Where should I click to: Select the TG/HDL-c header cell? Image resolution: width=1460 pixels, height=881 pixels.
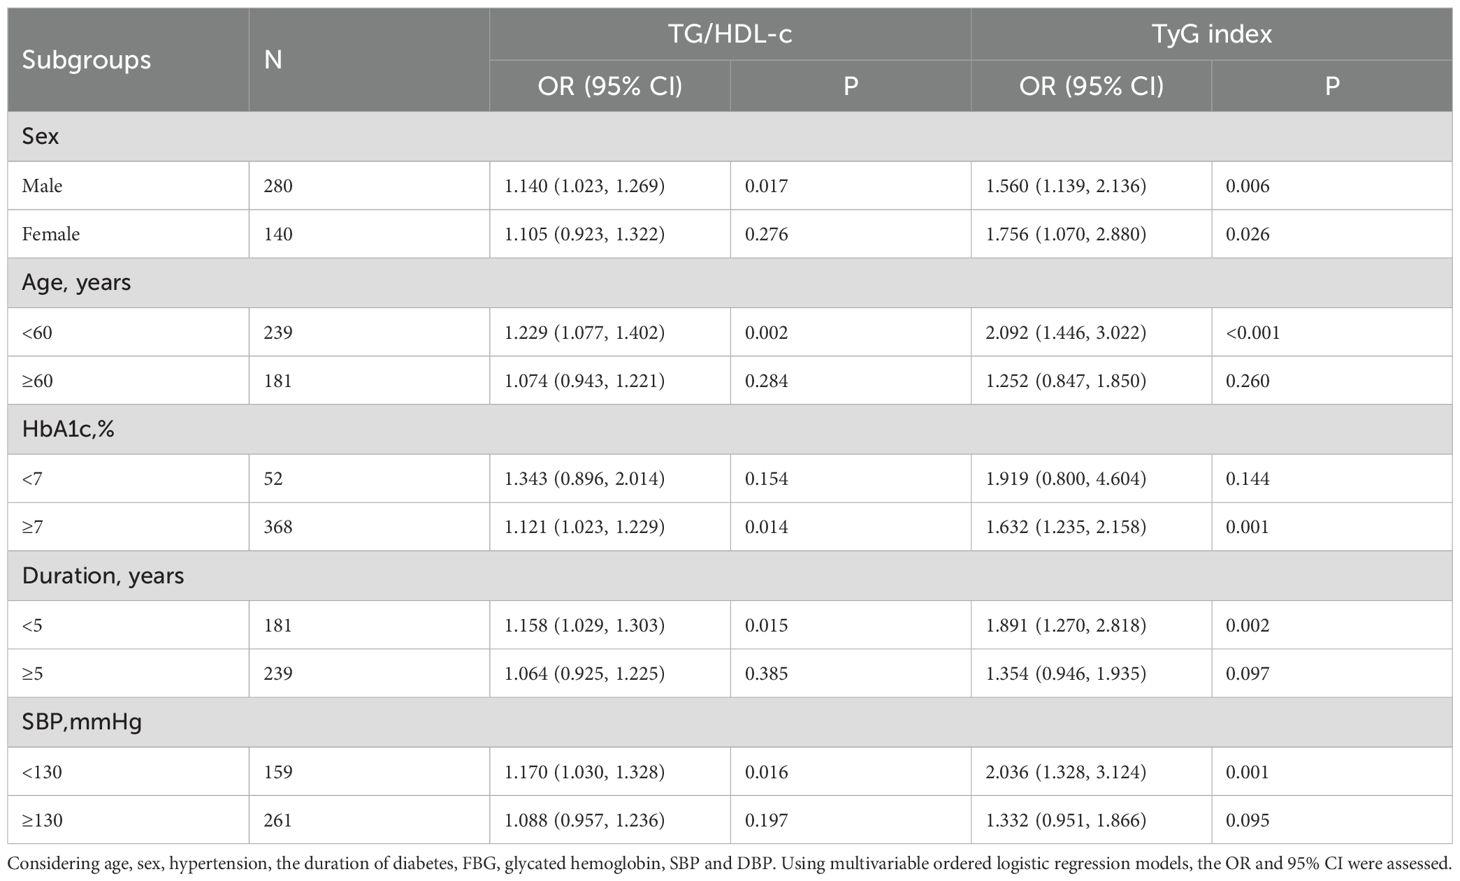(729, 34)
